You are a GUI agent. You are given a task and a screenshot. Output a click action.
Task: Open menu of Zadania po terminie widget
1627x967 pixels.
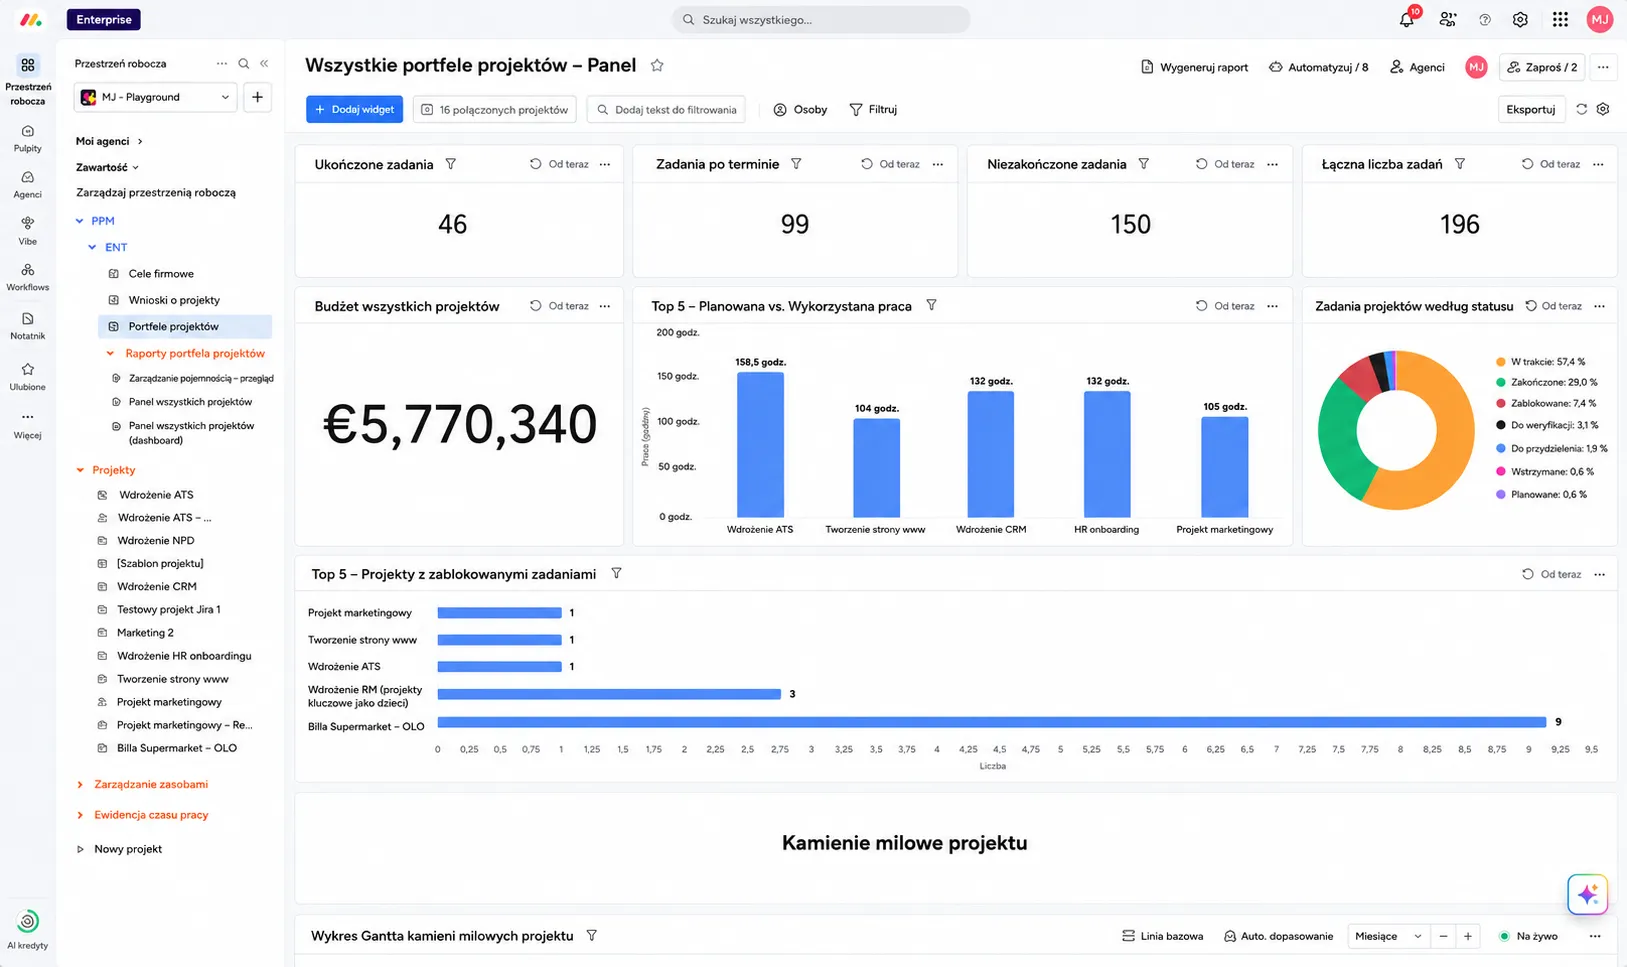coord(938,164)
